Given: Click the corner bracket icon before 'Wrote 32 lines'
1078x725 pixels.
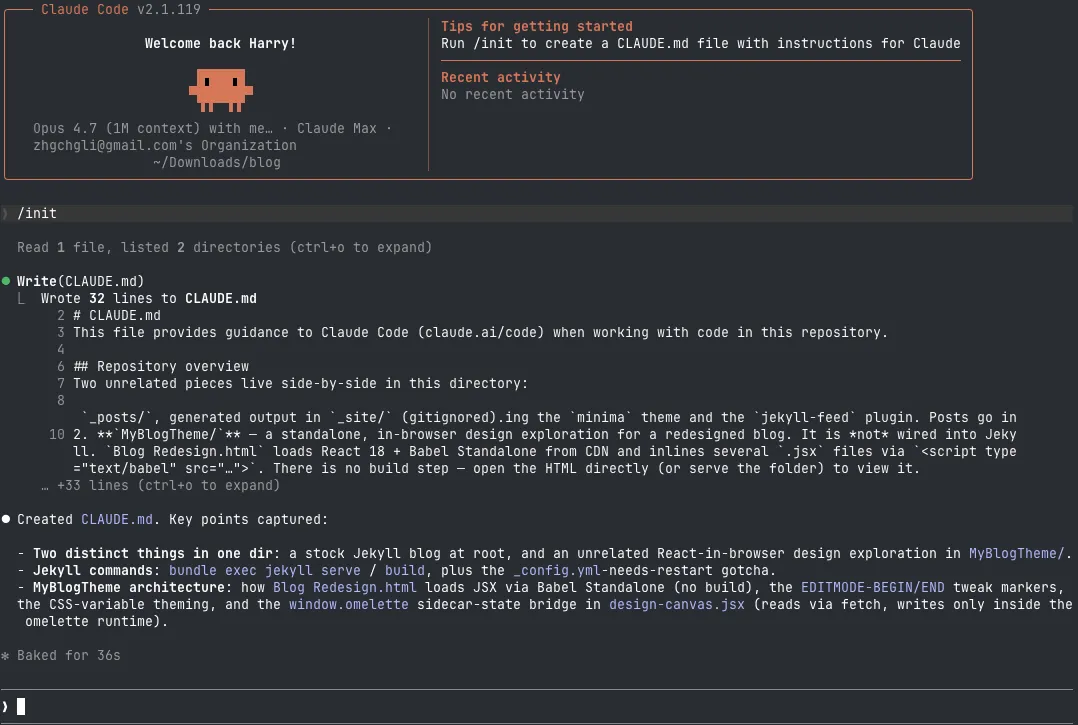Looking at the screenshot, I should pos(22,299).
